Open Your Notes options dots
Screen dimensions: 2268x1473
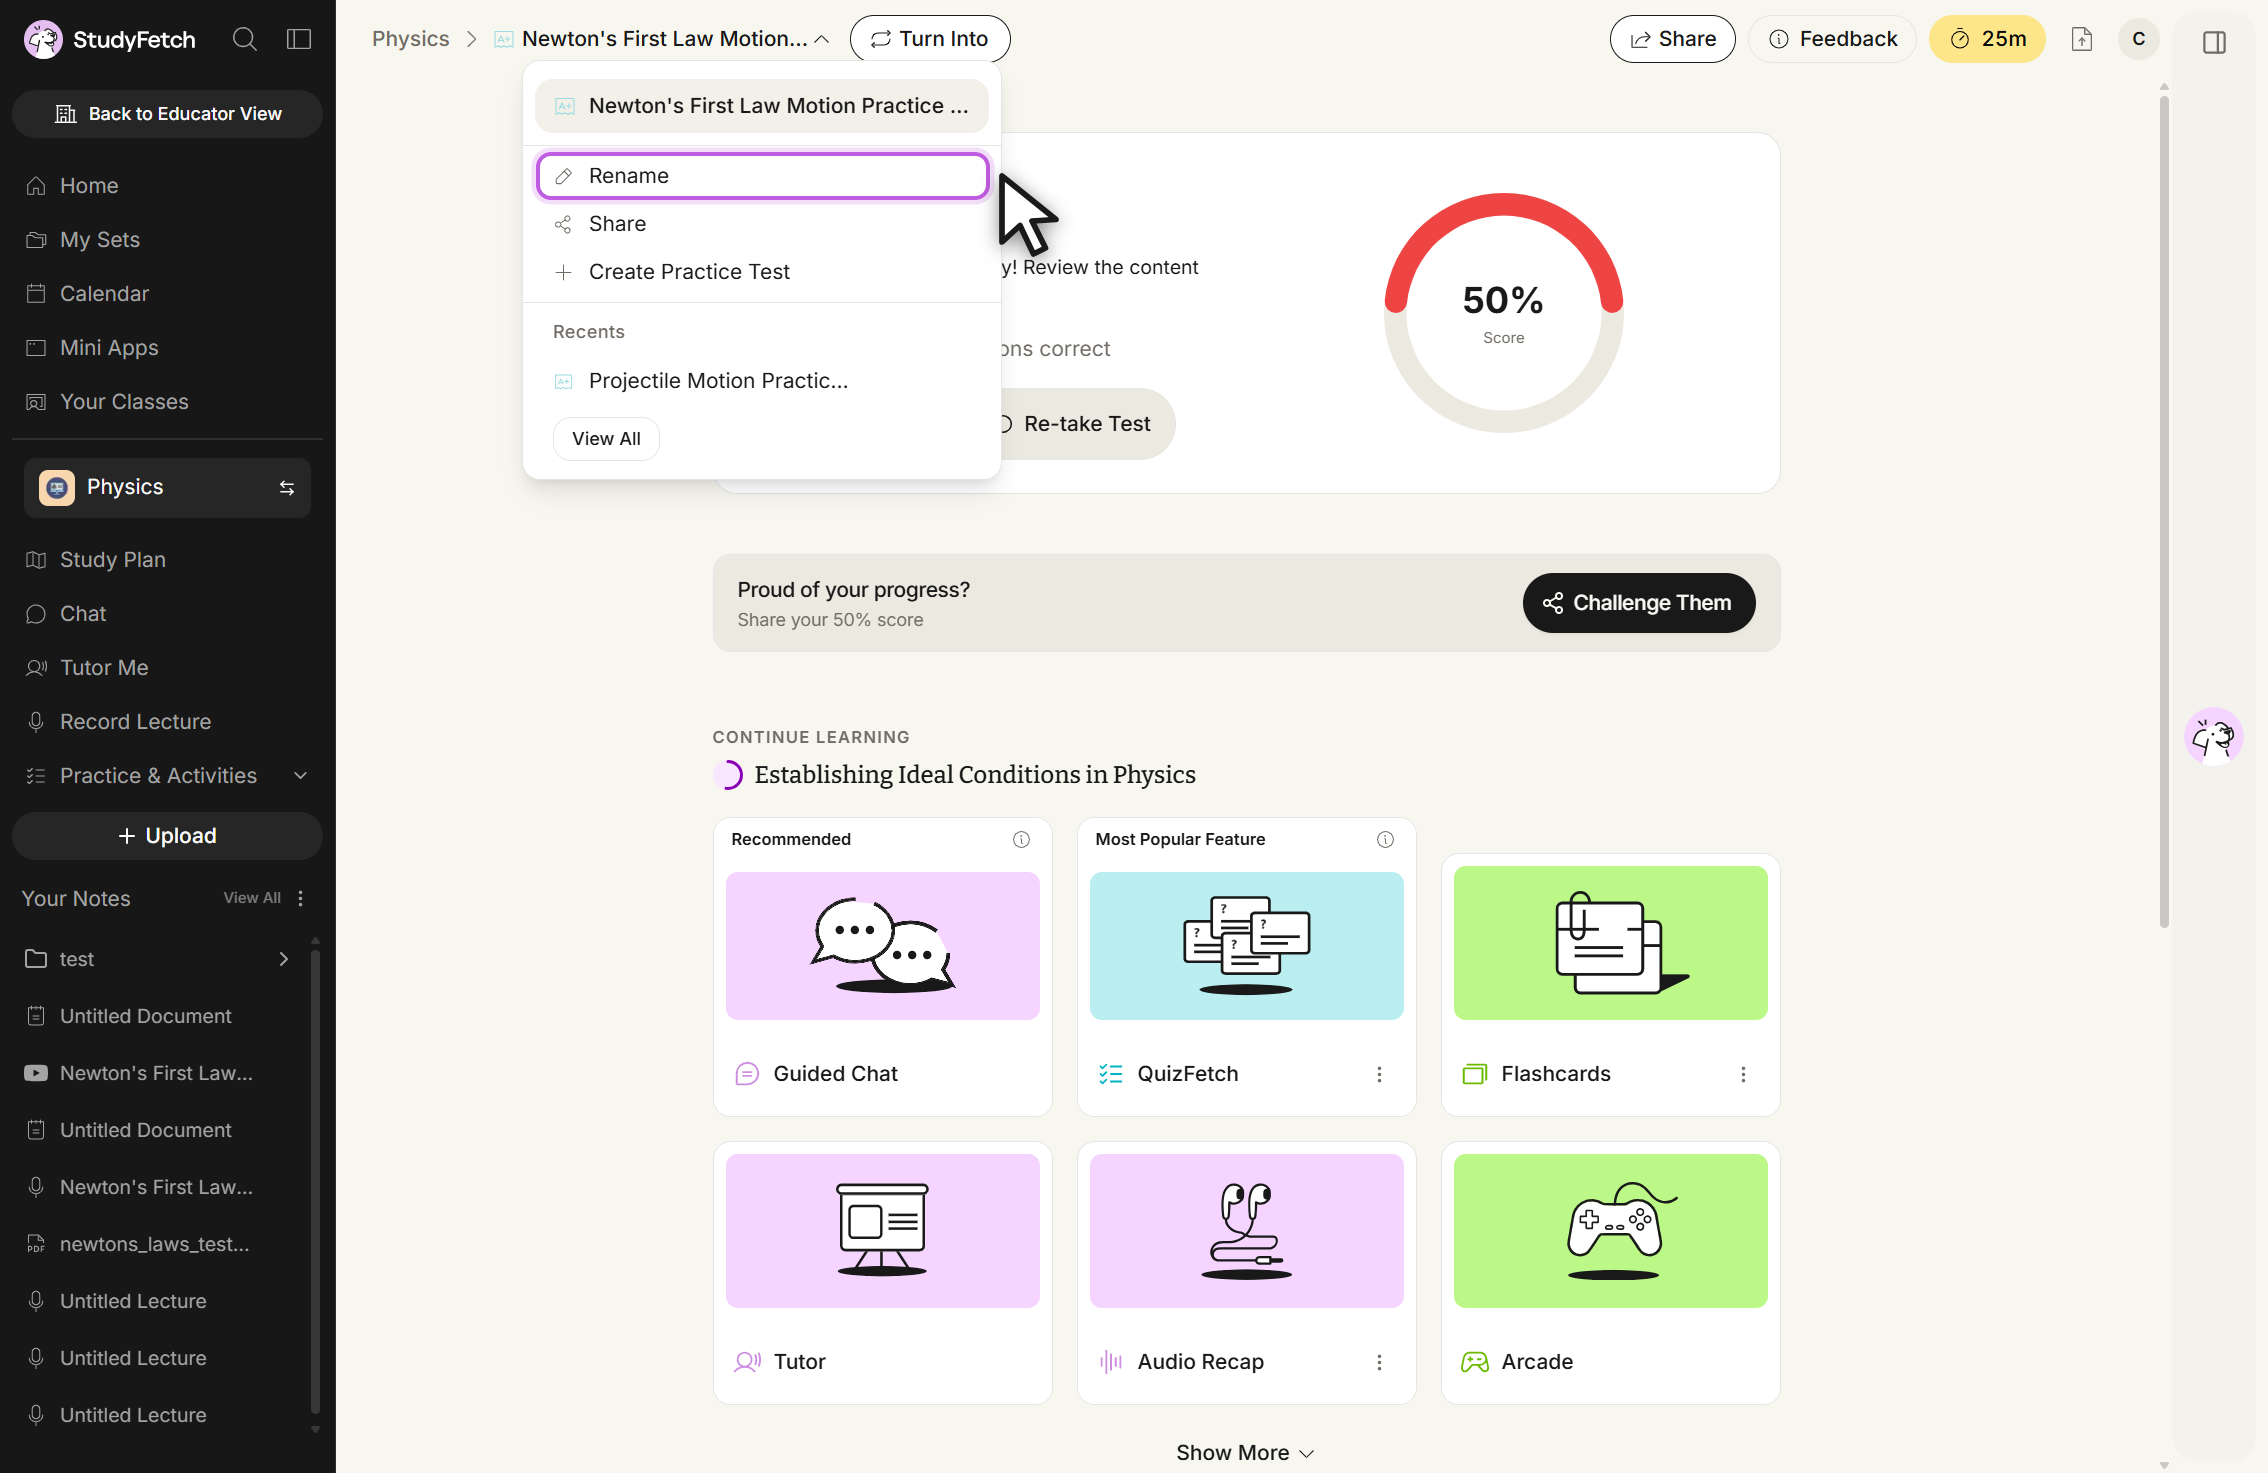[x=300, y=898]
